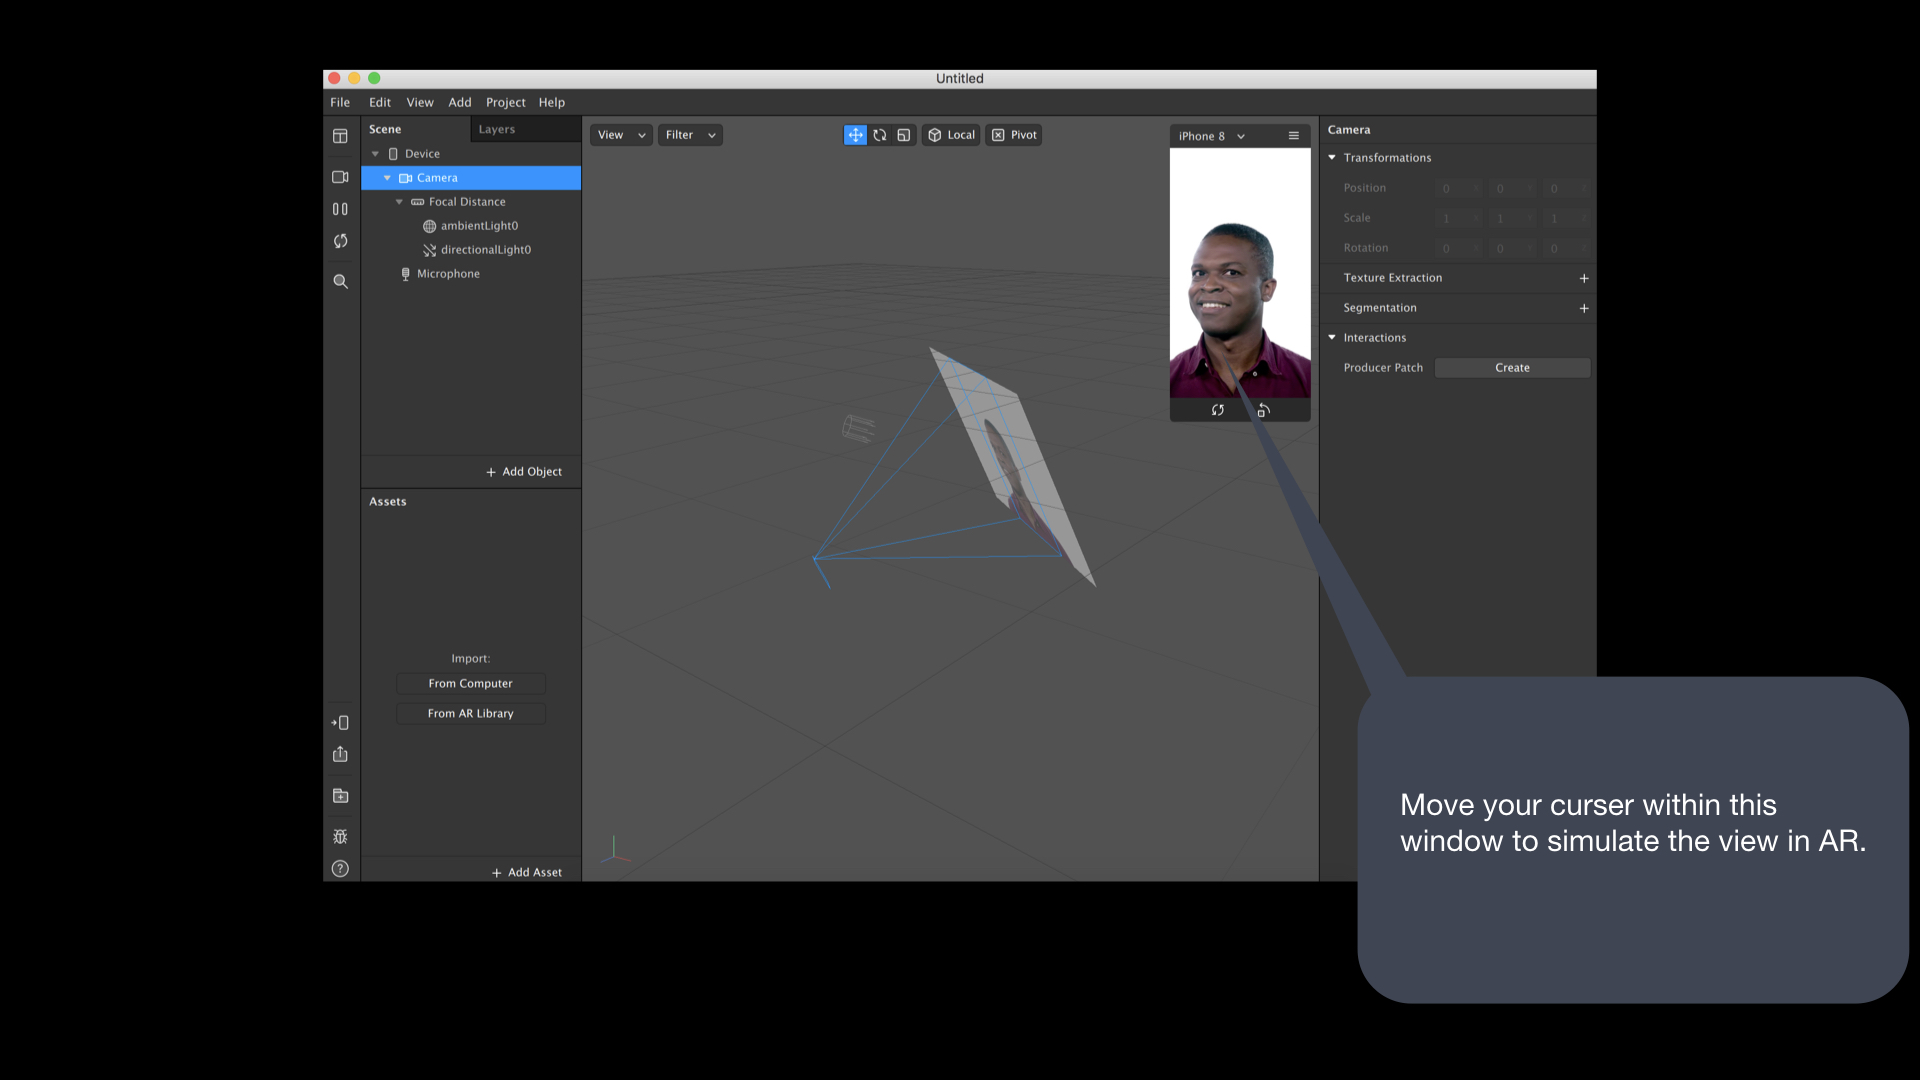Open the iPhone 8 device dropdown
The height and width of the screenshot is (1080, 1920).
(x=1211, y=136)
